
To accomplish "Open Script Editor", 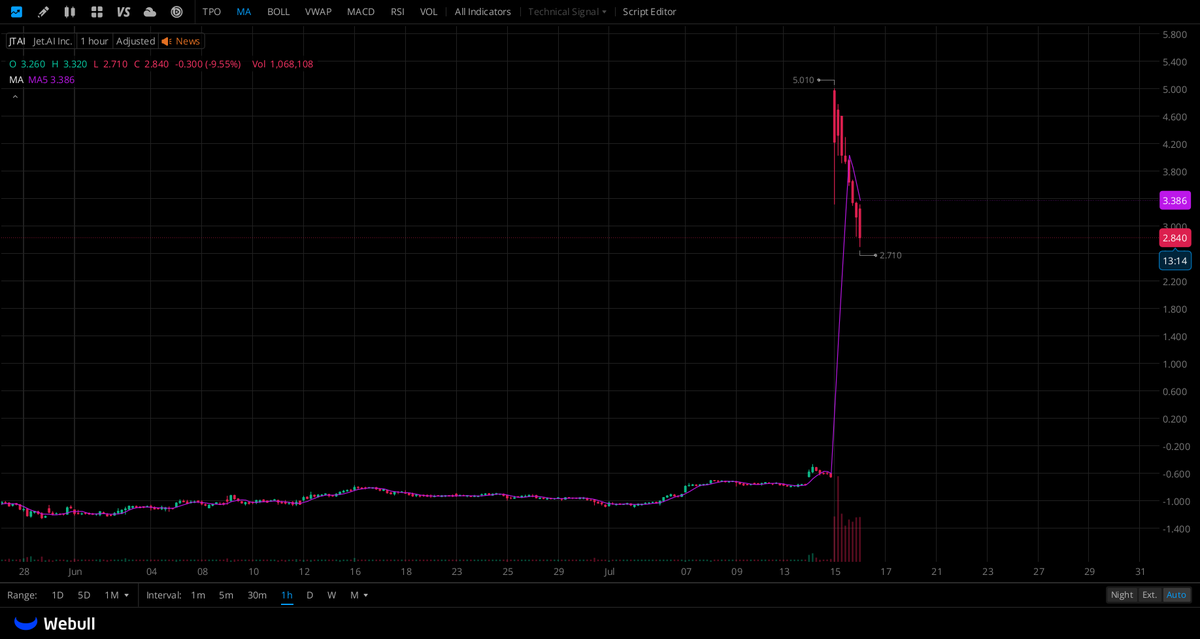I will (649, 12).
